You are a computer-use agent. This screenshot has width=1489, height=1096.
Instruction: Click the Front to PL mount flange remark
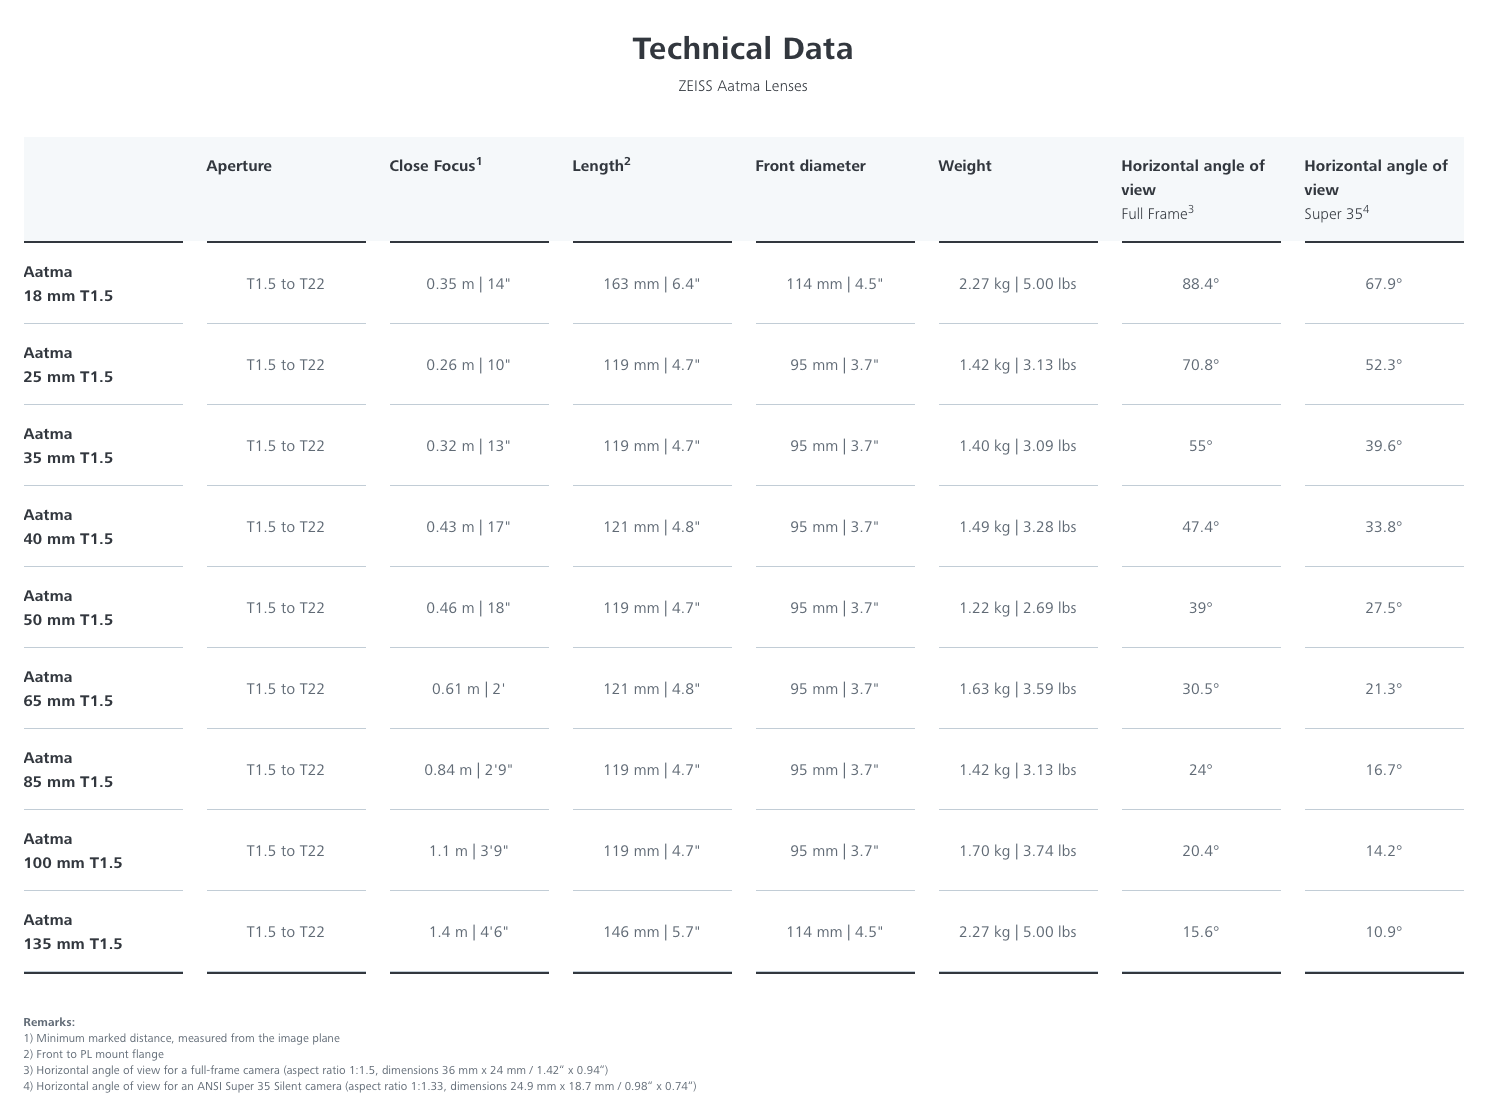click(94, 1054)
